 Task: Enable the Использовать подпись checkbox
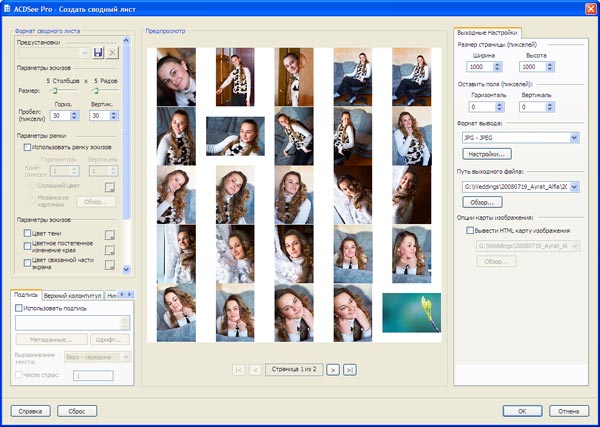point(20,308)
